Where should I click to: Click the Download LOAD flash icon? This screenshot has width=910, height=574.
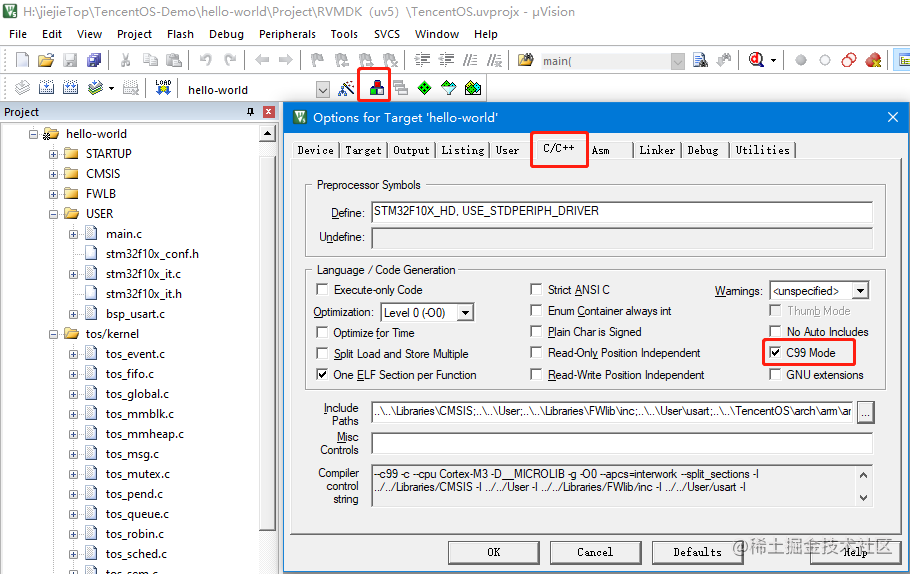[x=163, y=88]
